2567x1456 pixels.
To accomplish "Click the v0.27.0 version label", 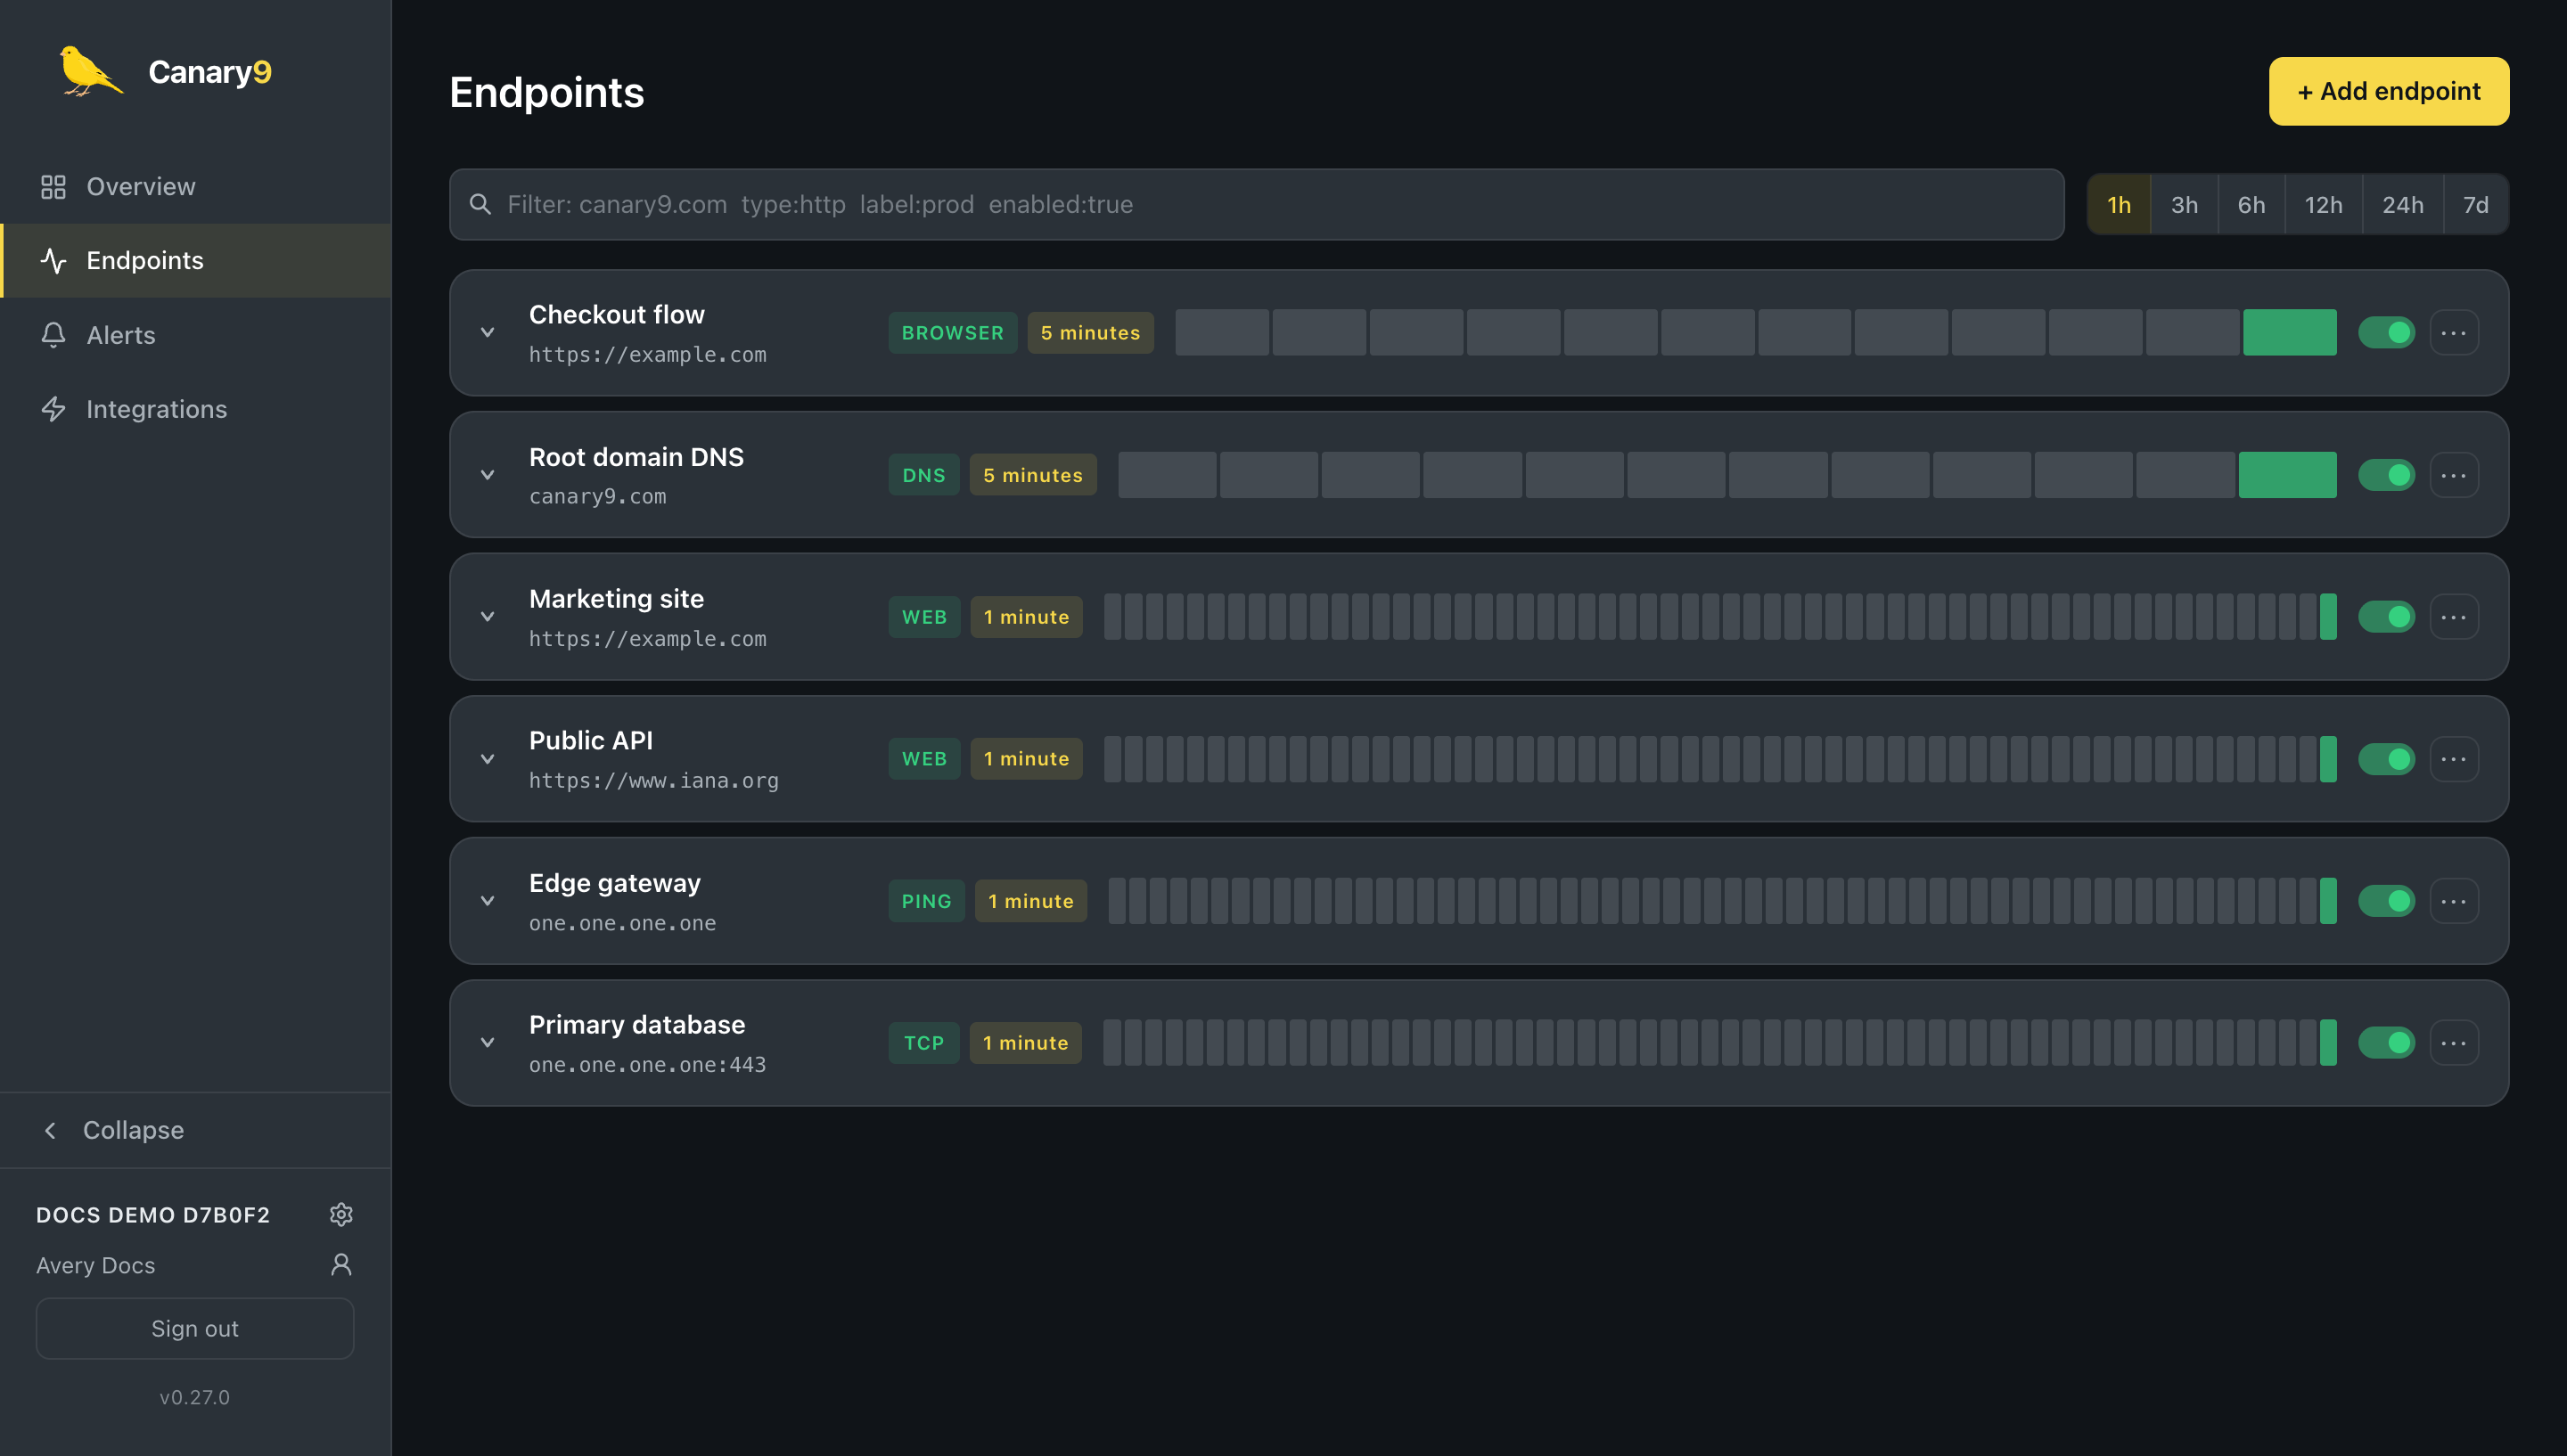I will click(x=195, y=1397).
